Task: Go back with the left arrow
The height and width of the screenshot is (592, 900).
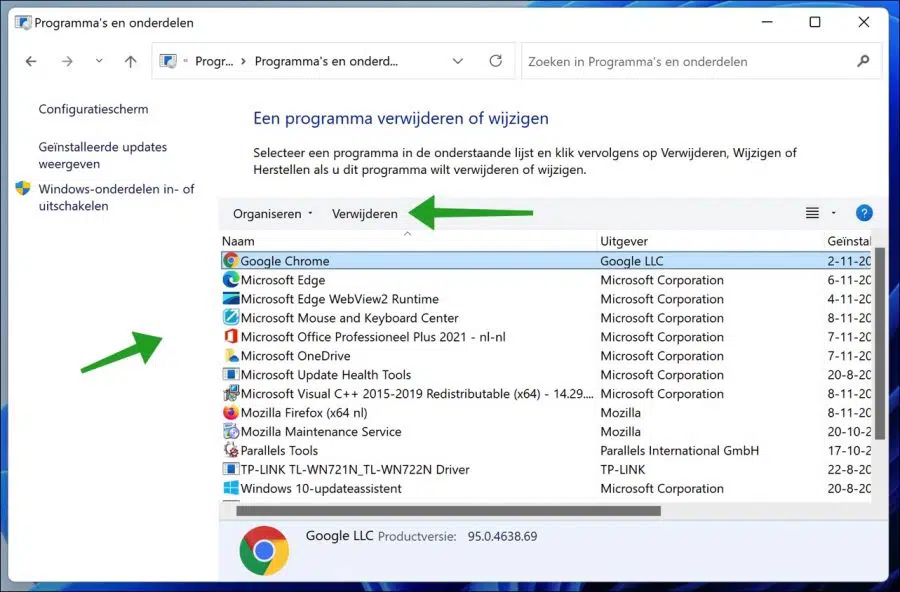Action: point(31,61)
